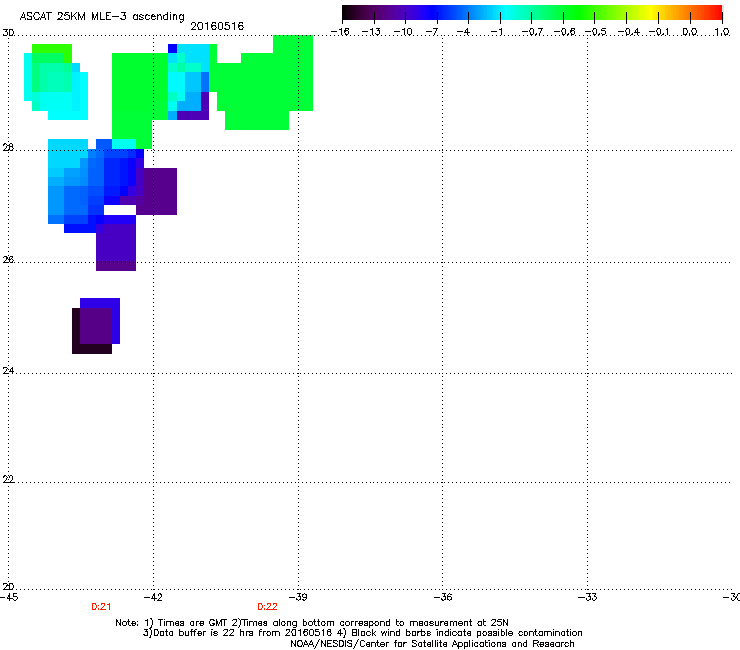Click the color scale bar at top
The width and height of the screenshot is (740, 650).
[x=532, y=12]
